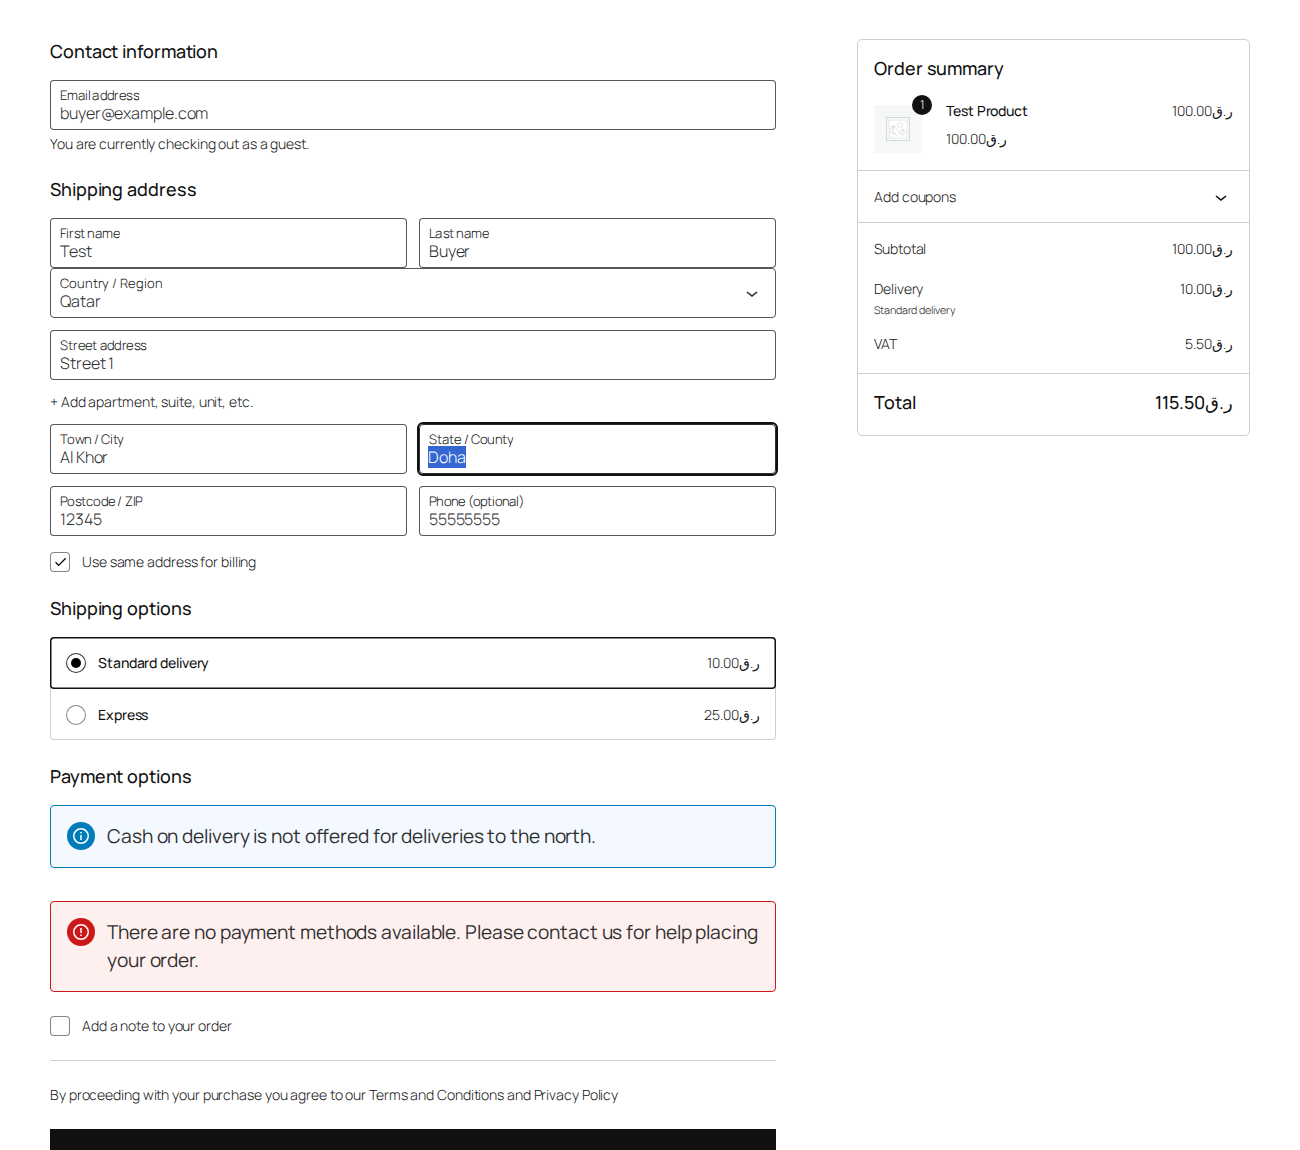Click the Email address field
Image resolution: width=1300 pixels, height=1150 pixels.
tap(413, 105)
